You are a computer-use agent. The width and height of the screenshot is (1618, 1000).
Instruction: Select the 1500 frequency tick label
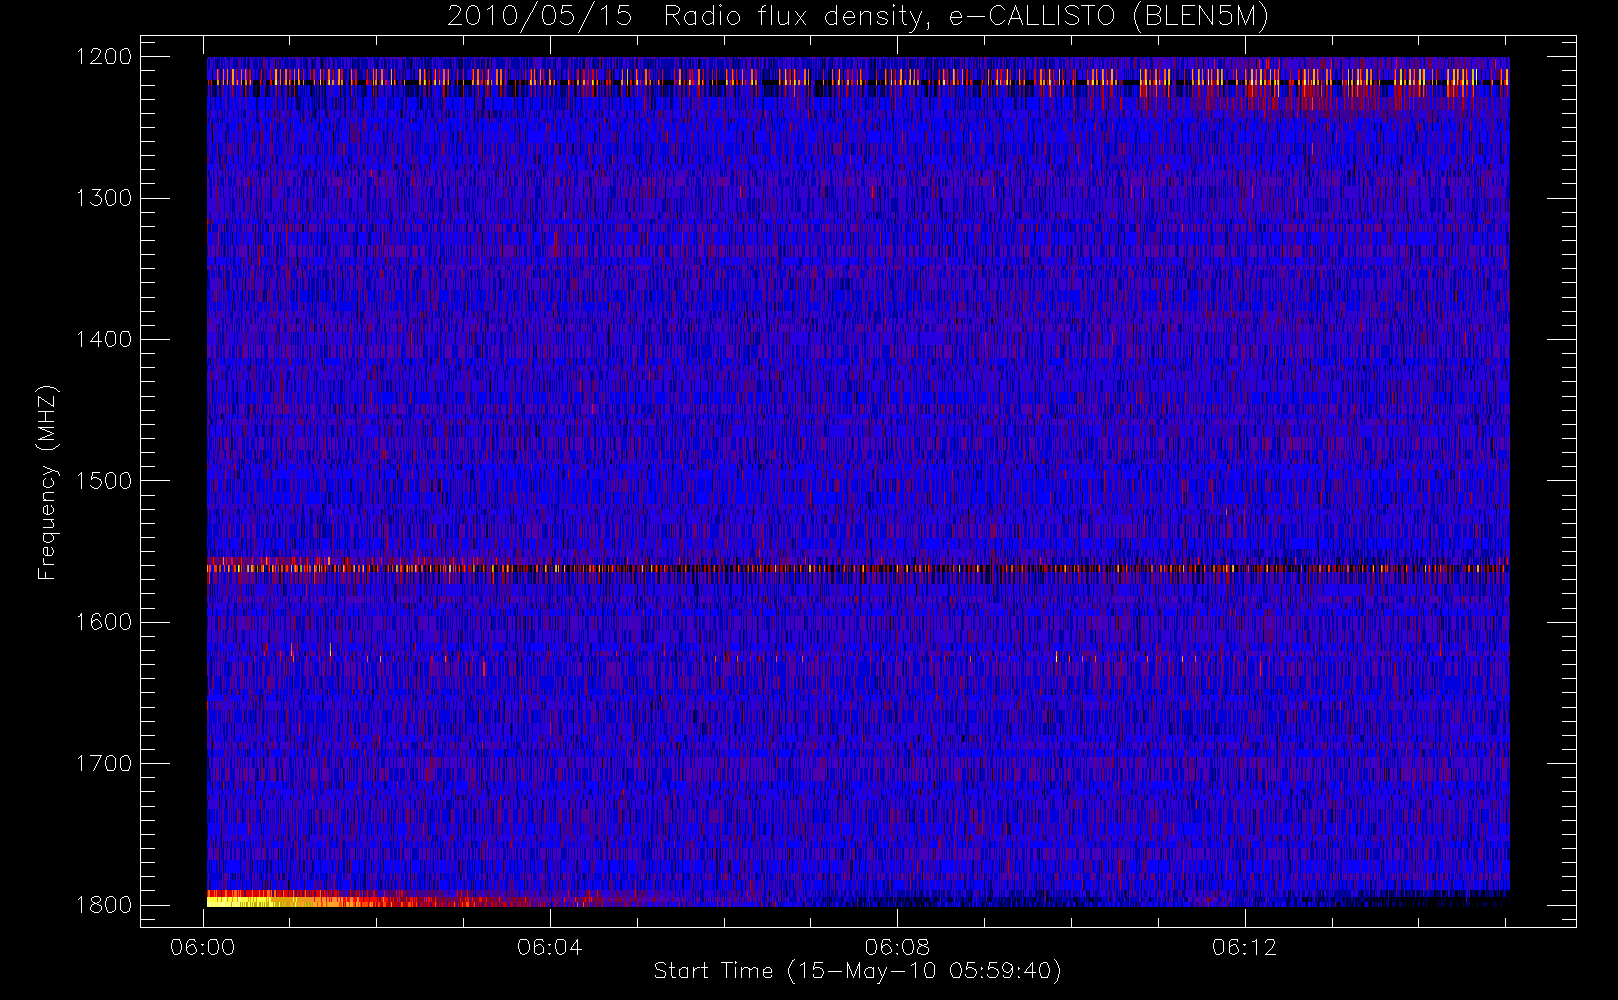104,481
